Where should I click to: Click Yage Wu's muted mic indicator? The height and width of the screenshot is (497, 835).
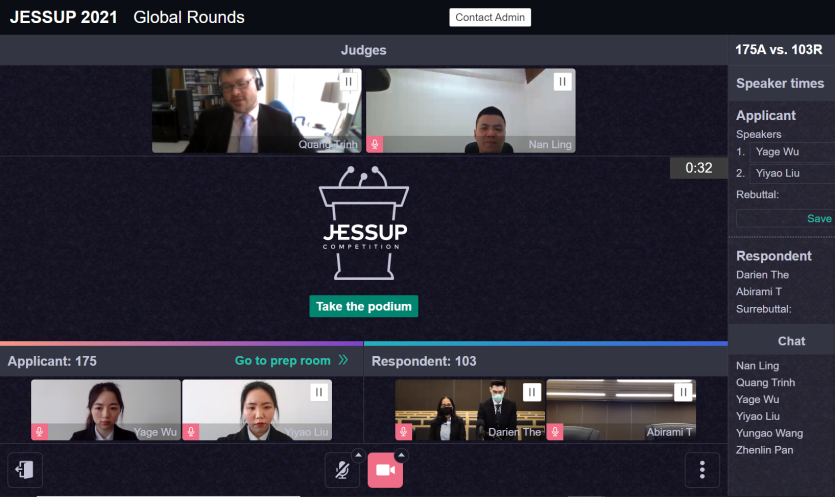click(40, 432)
